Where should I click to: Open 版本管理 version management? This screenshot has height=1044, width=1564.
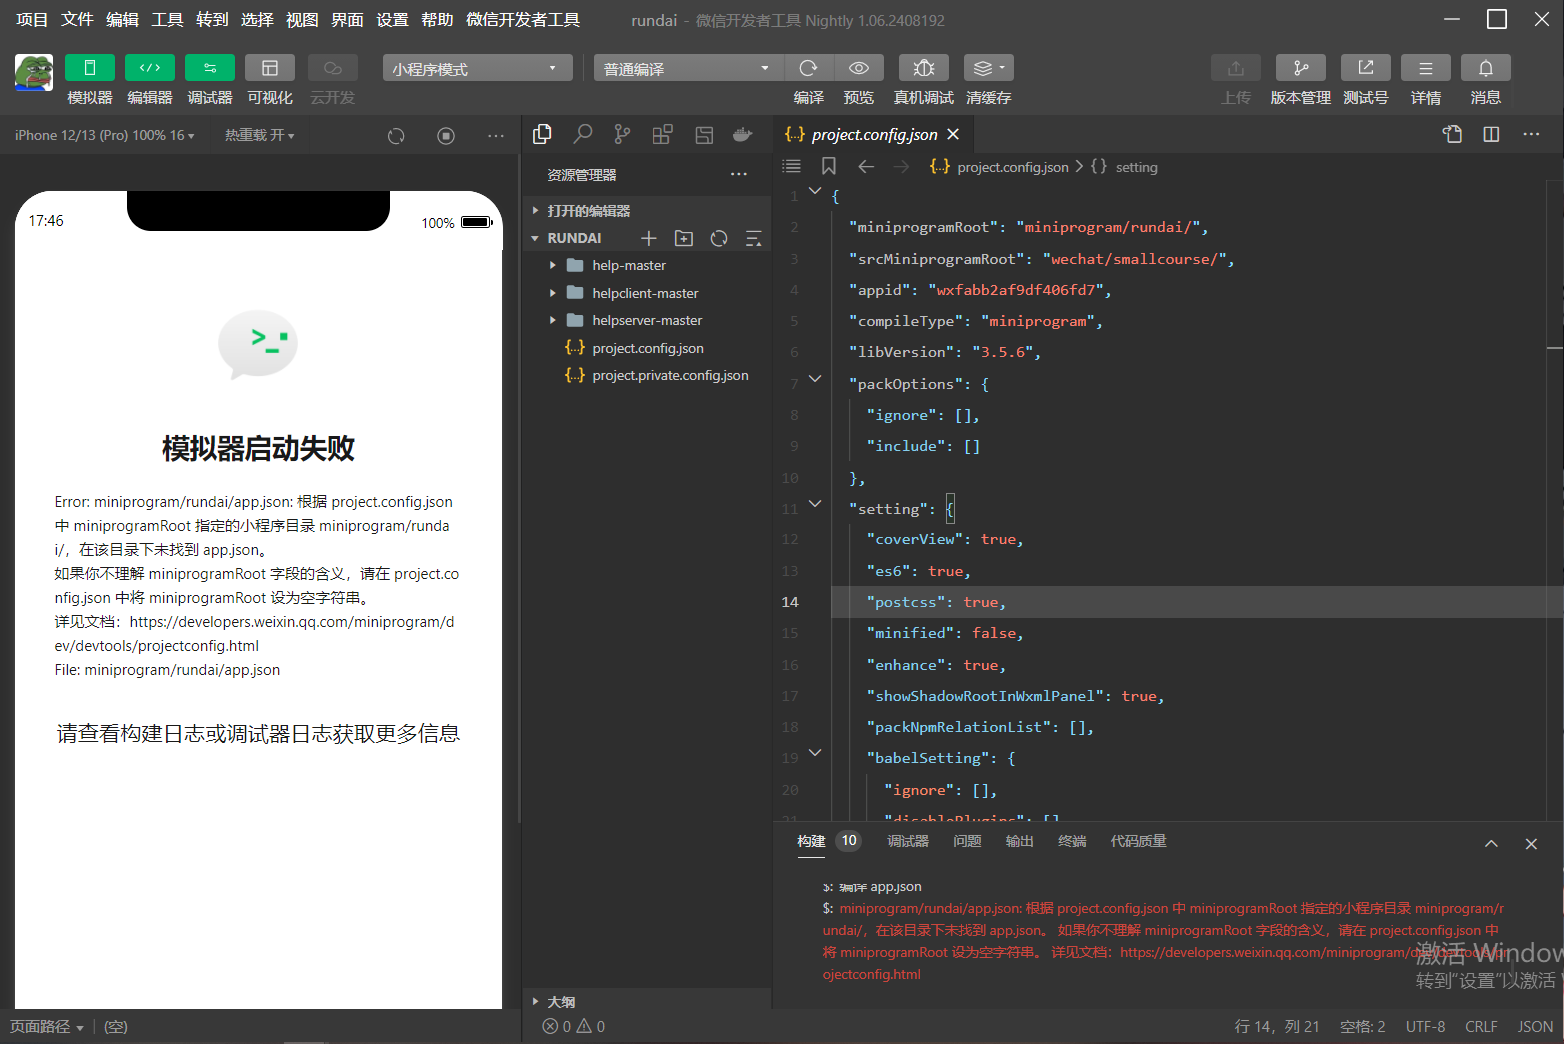tap(1301, 68)
